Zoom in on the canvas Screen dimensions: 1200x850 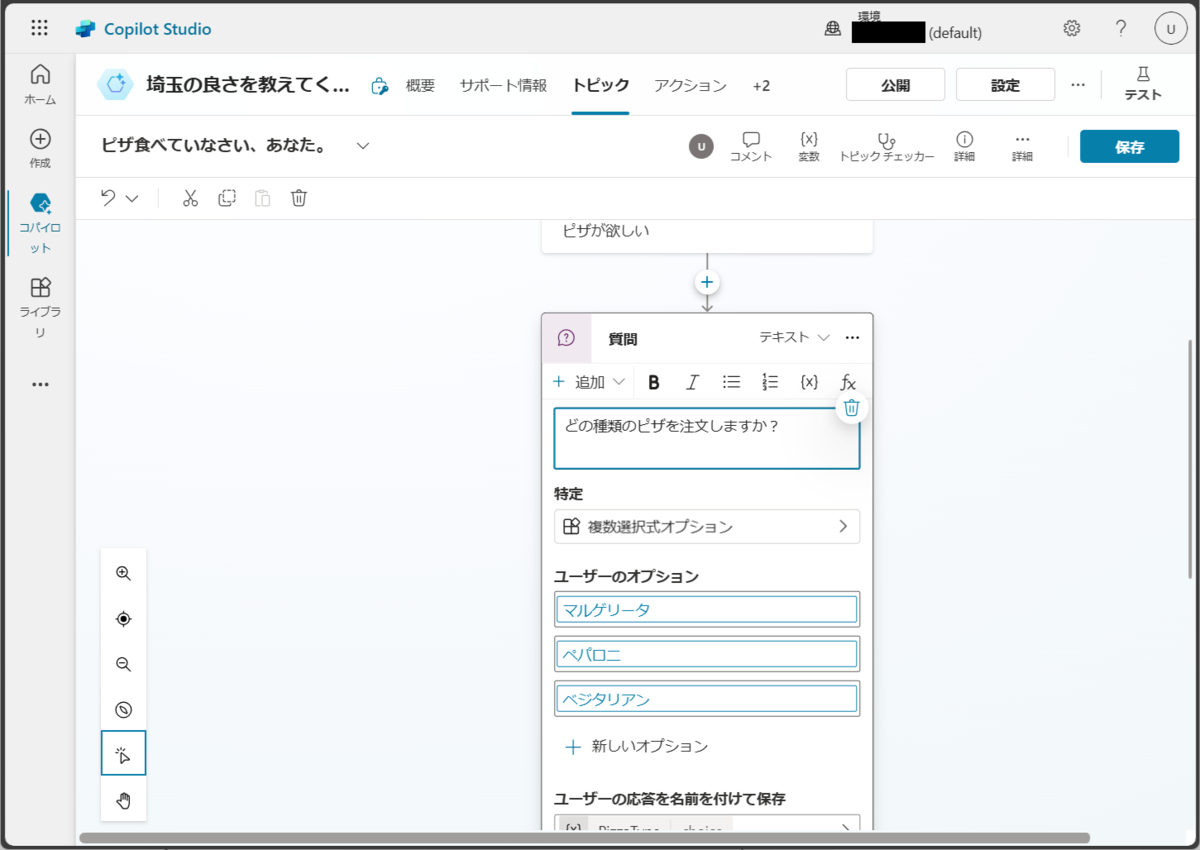pos(124,574)
